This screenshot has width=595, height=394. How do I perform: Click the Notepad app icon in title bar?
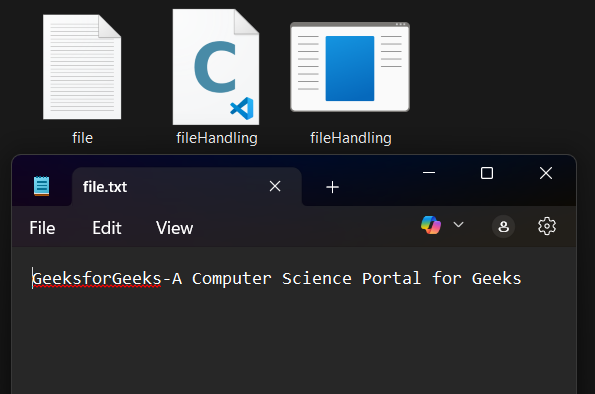pyautogui.click(x=41, y=186)
